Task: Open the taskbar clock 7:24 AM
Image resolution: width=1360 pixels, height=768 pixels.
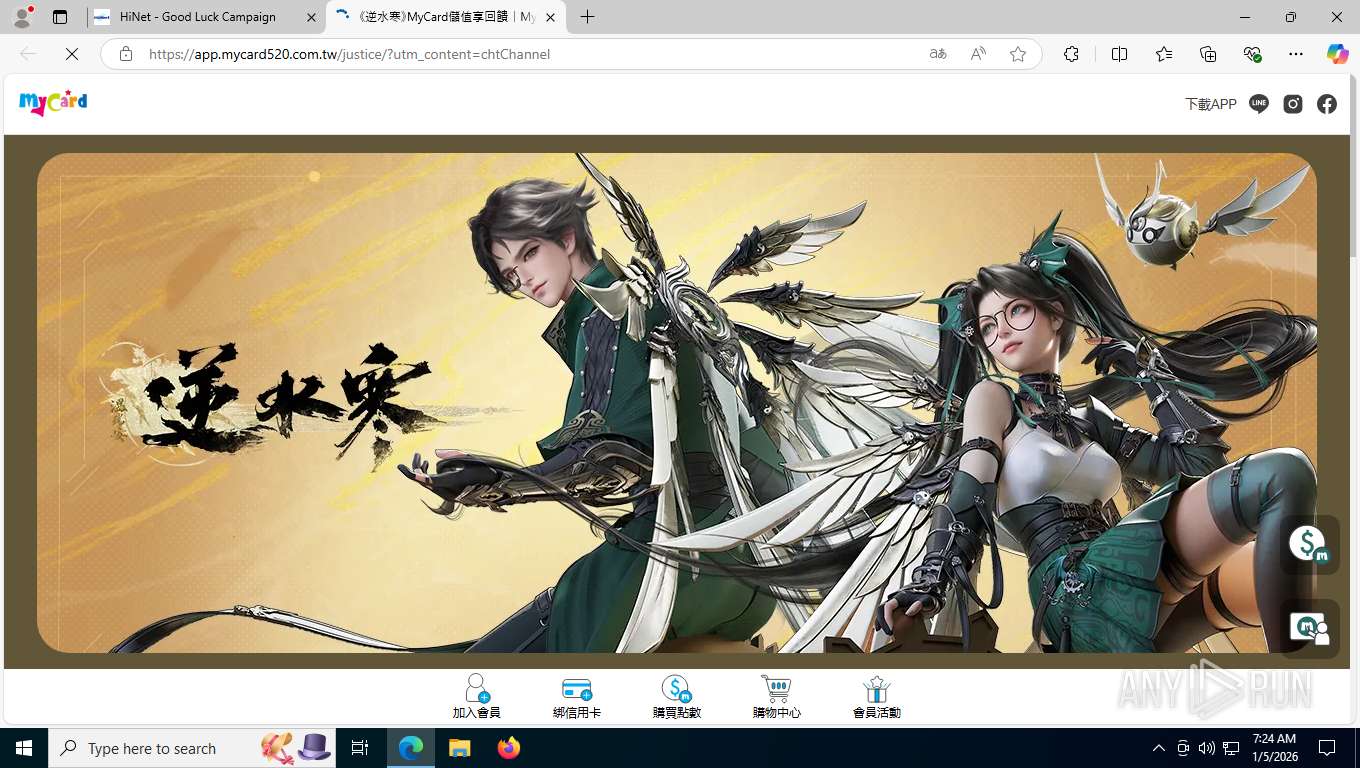Action: pos(1274,748)
